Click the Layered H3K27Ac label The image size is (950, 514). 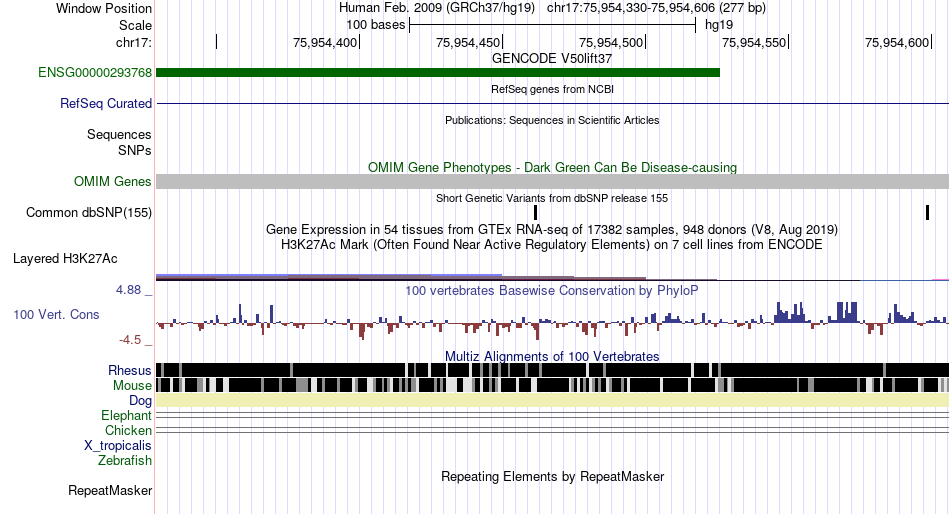click(x=65, y=259)
